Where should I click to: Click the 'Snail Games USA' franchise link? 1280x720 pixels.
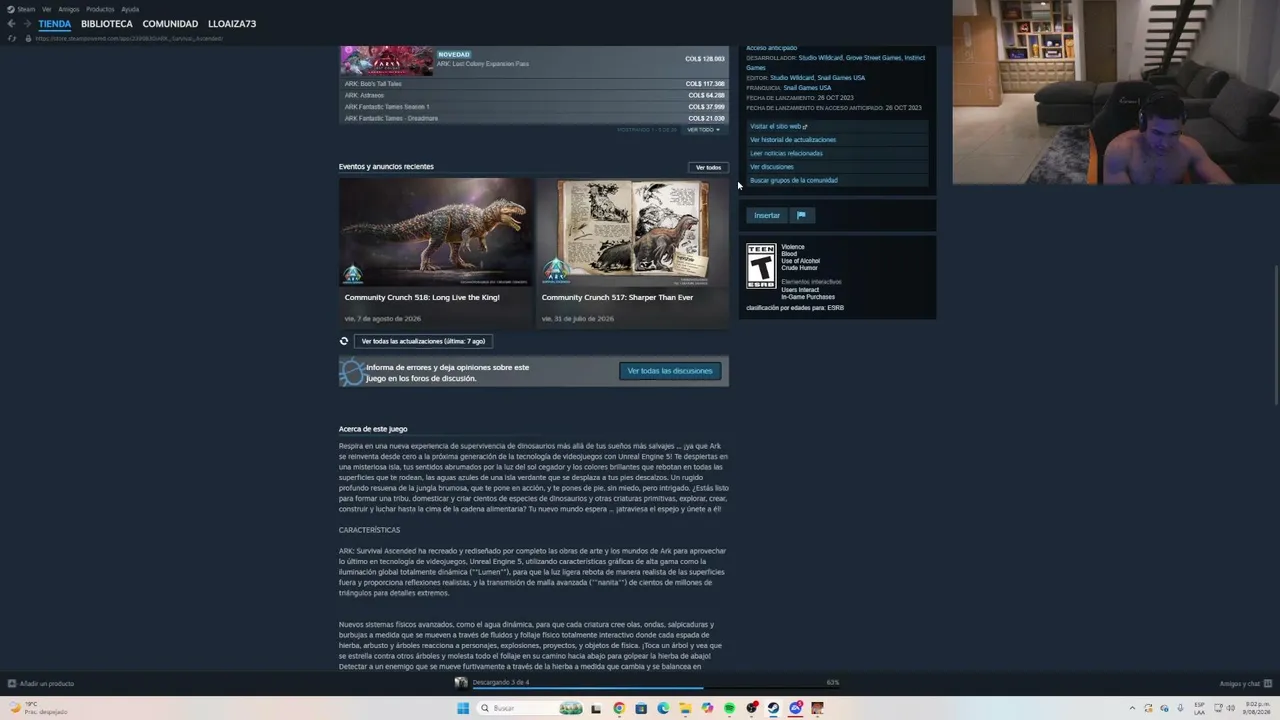tap(807, 88)
